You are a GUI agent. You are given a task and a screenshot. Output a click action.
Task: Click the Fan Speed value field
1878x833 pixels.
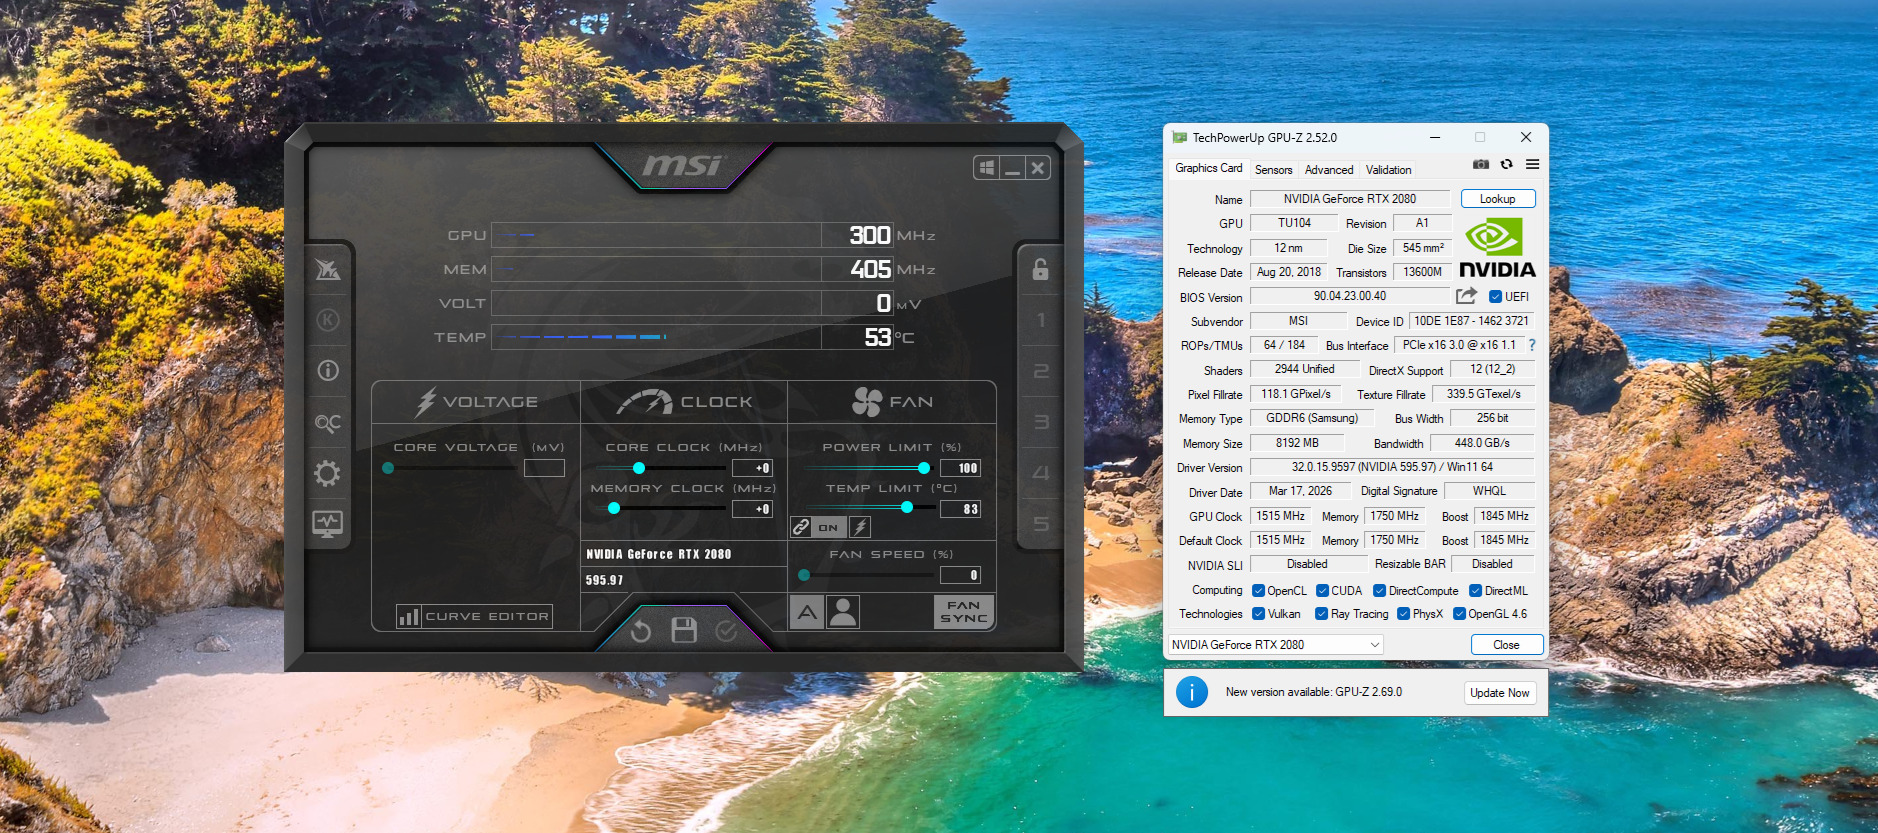point(960,575)
